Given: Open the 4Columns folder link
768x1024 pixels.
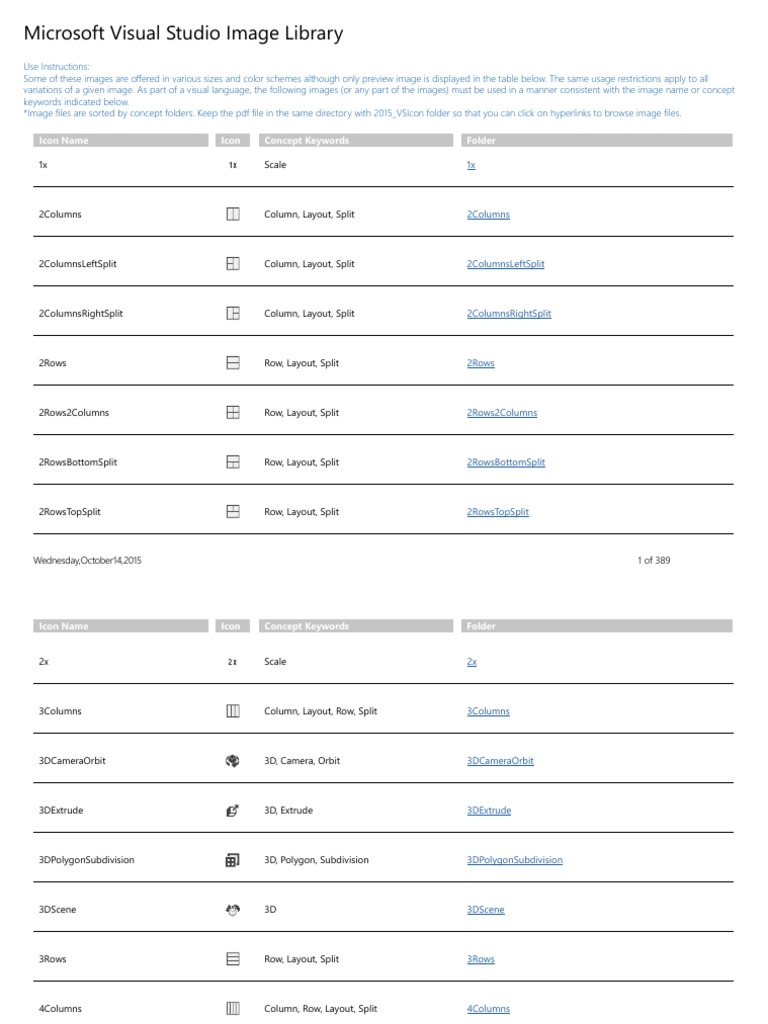Looking at the screenshot, I should click(x=488, y=1009).
